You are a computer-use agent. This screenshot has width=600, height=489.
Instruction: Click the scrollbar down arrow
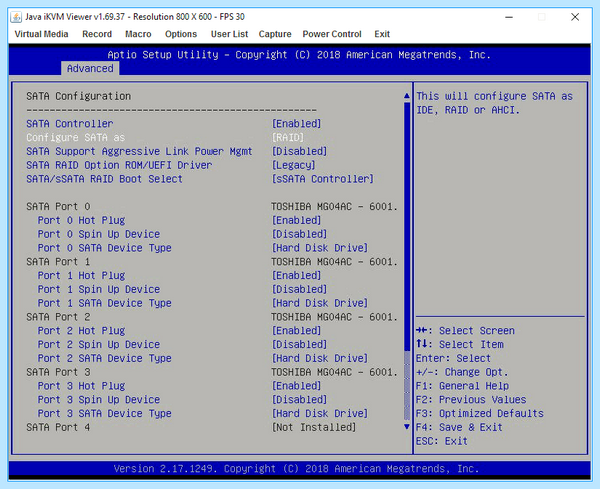pyautogui.click(x=407, y=427)
